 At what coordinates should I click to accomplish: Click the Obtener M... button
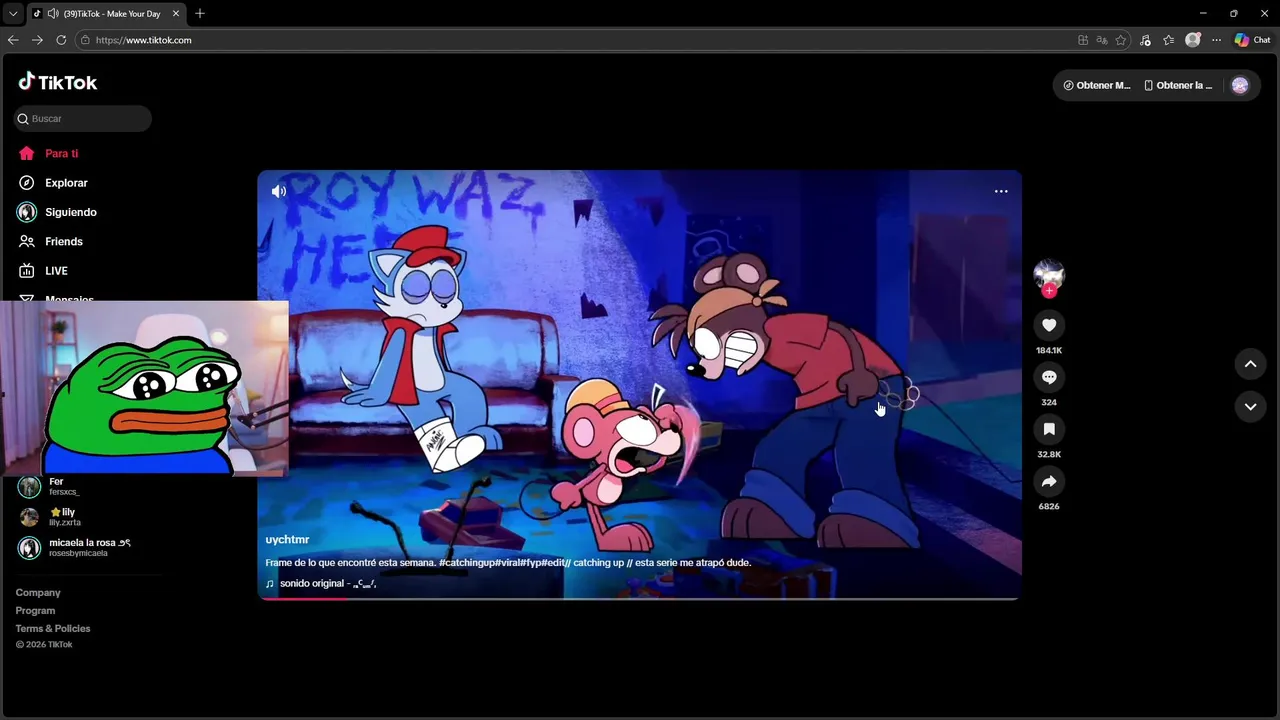1097,85
